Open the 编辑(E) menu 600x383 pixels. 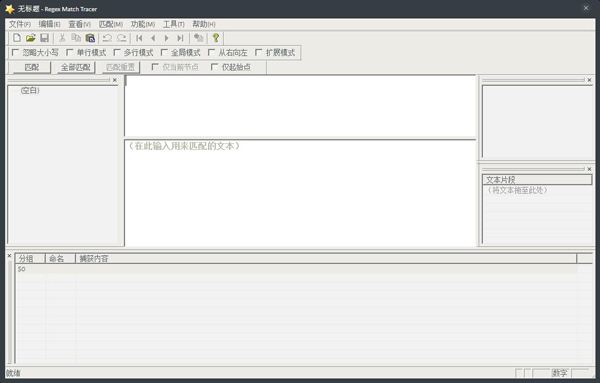tap(49, 24)
